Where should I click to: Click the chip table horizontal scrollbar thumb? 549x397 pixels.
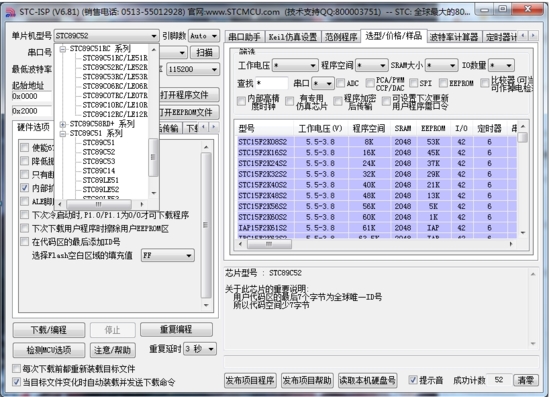(269, 244)
